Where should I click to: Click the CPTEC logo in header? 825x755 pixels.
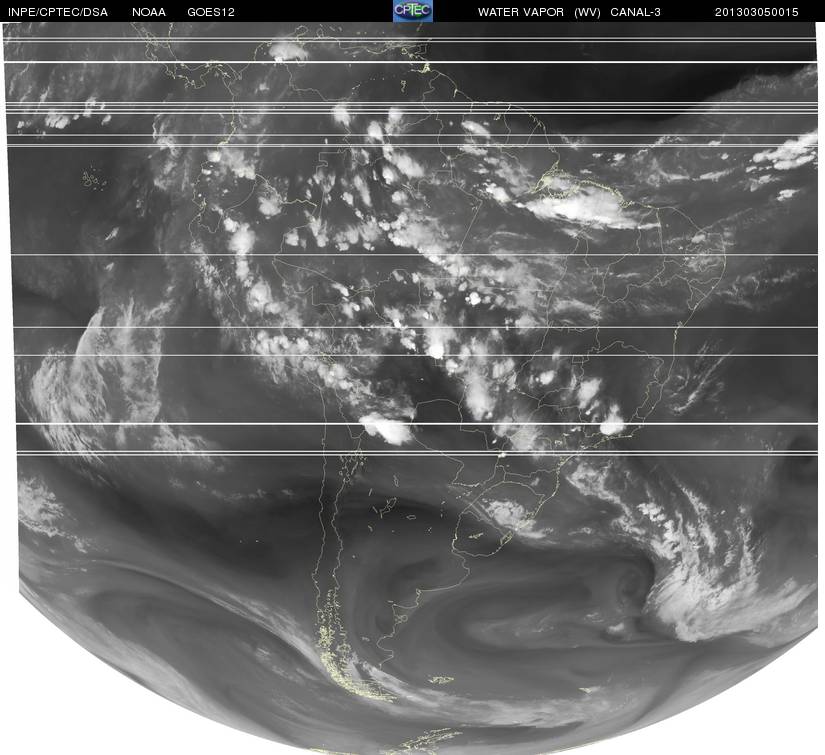coord(413,11)
